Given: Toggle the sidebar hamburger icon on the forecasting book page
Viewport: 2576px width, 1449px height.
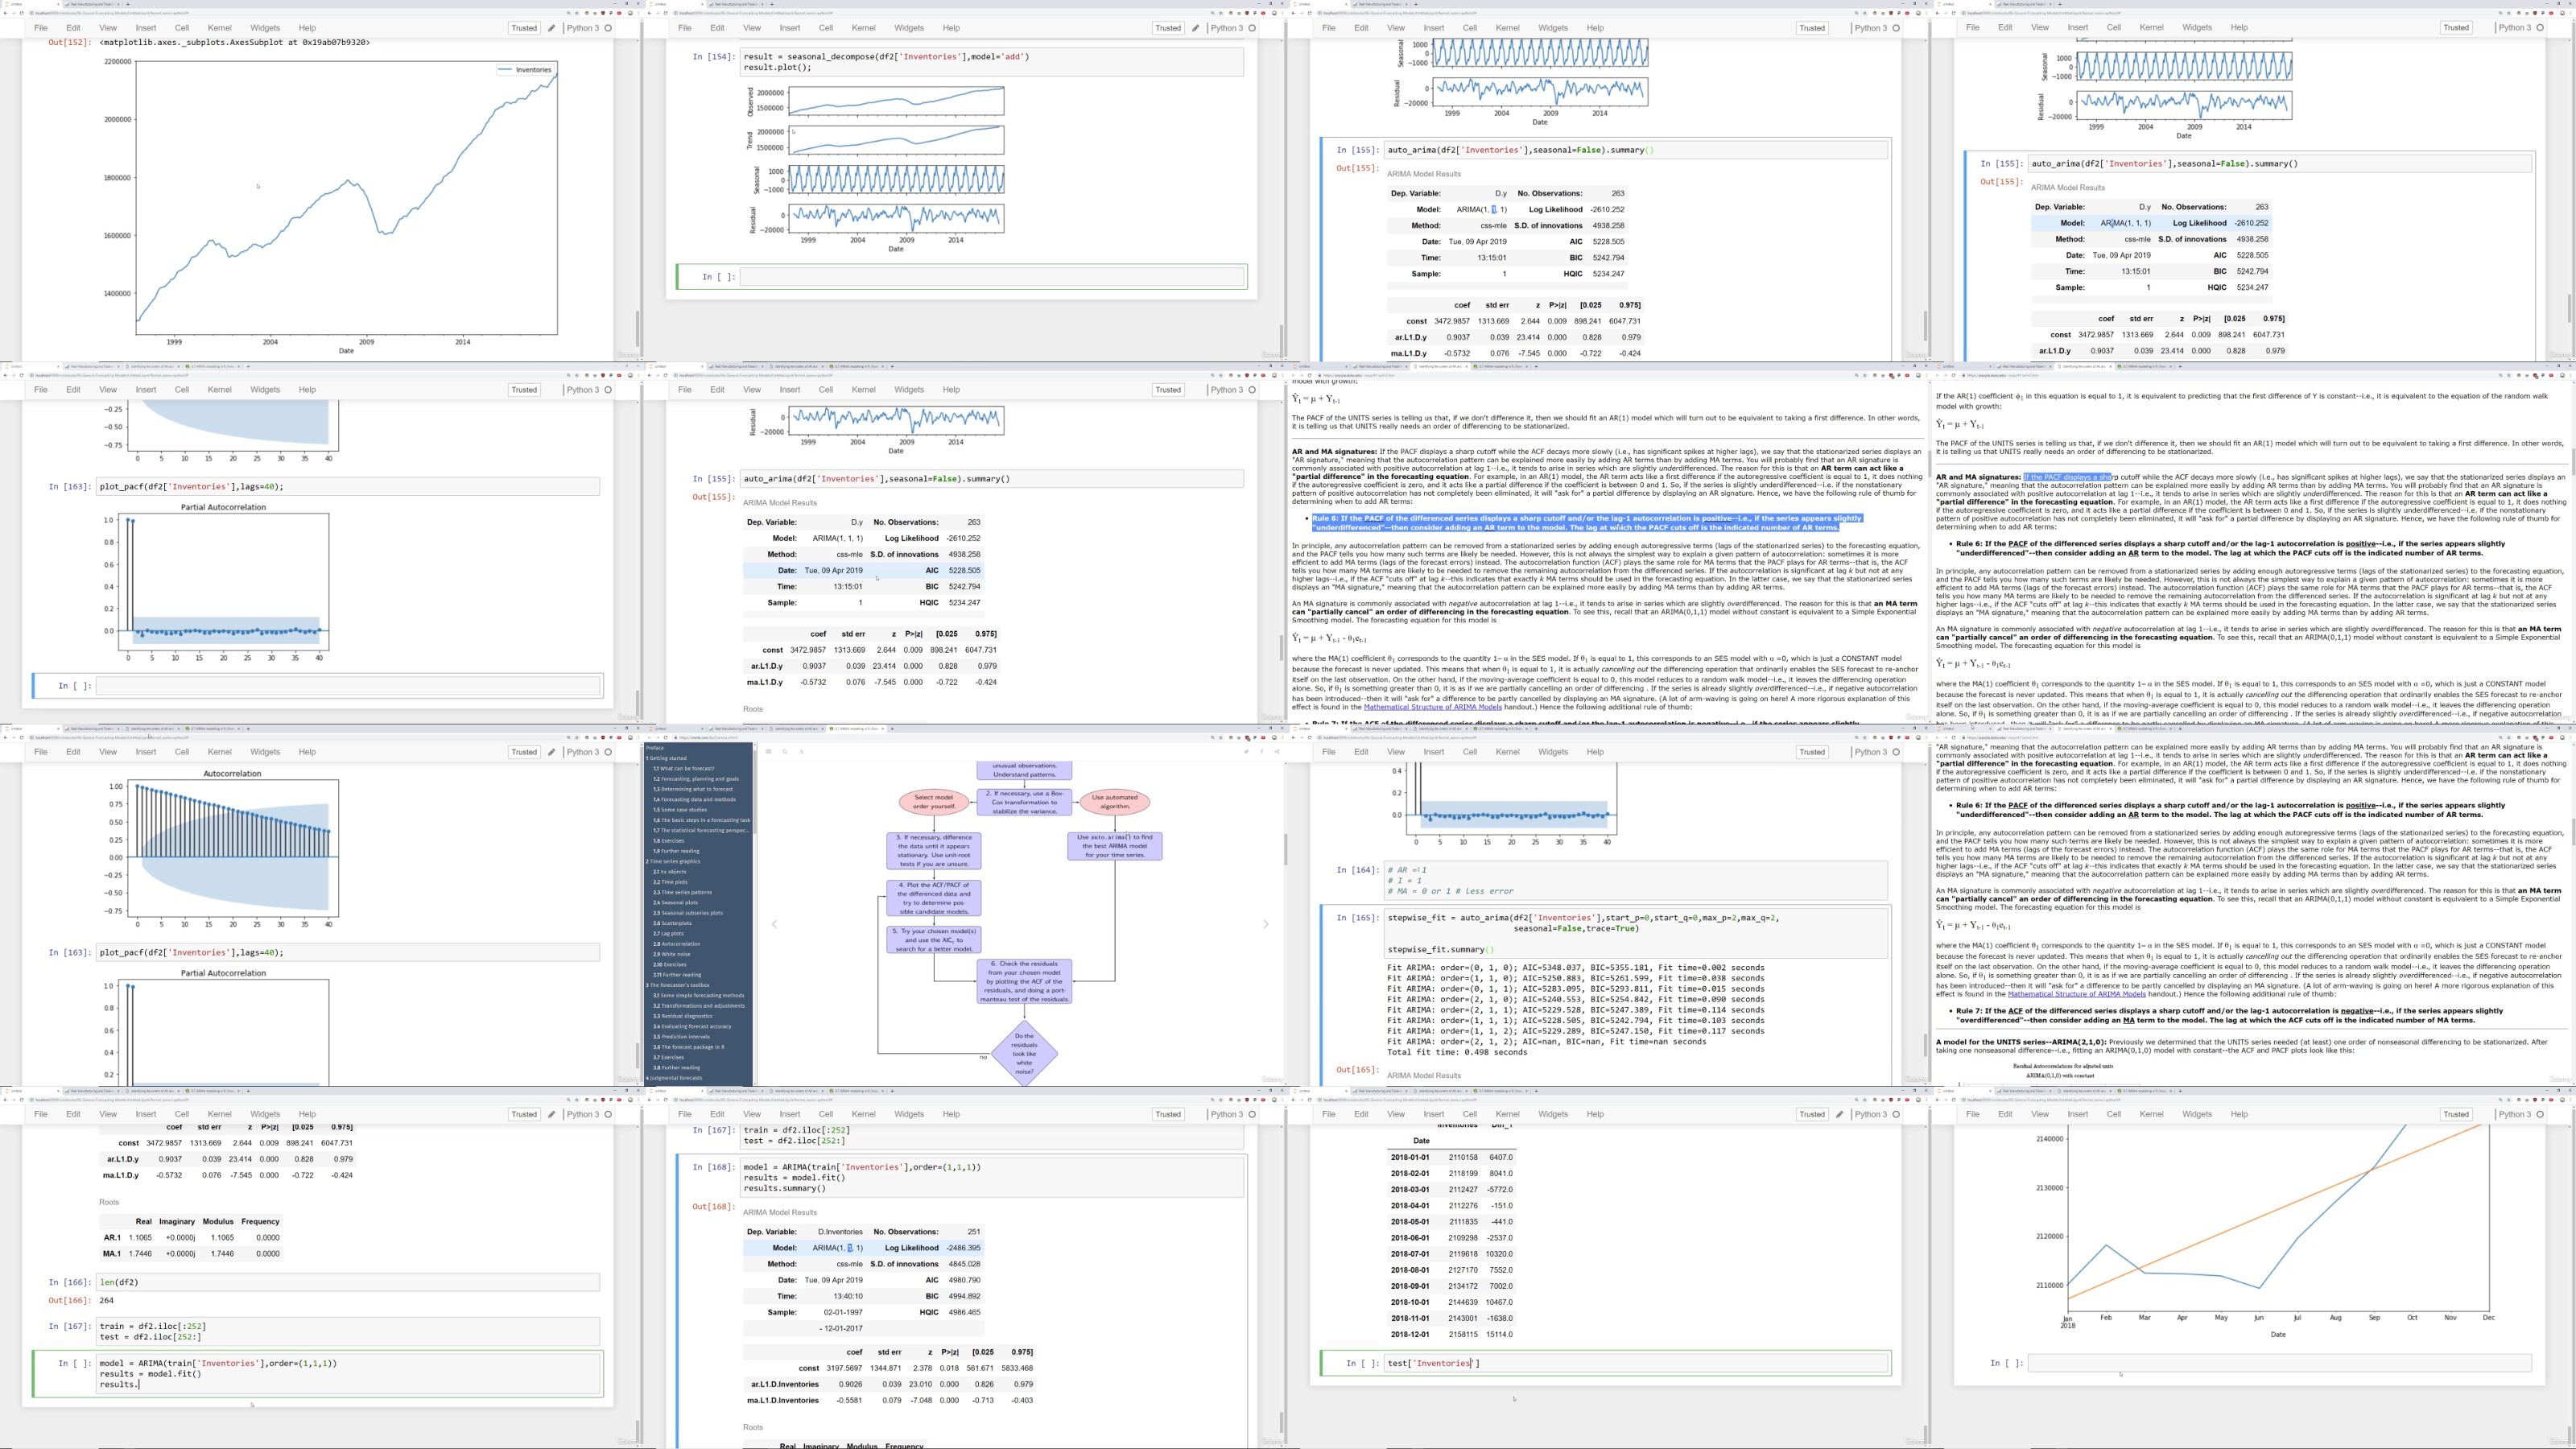Looking at the screenshot, I should click(x=768, y=751).
